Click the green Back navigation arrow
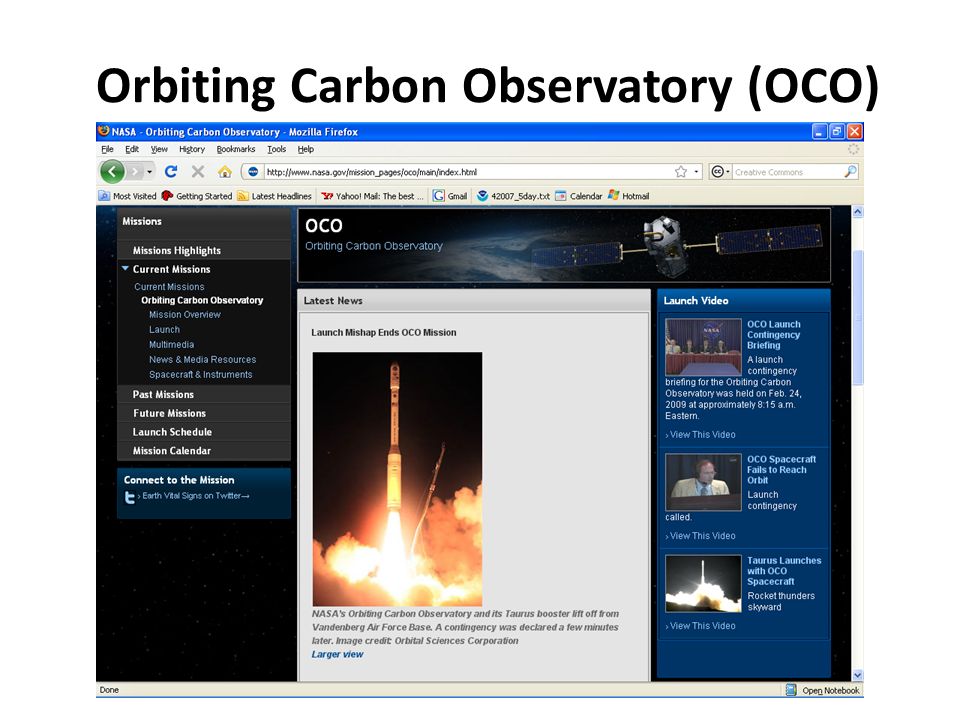960x720 pixels. (113, 172)
